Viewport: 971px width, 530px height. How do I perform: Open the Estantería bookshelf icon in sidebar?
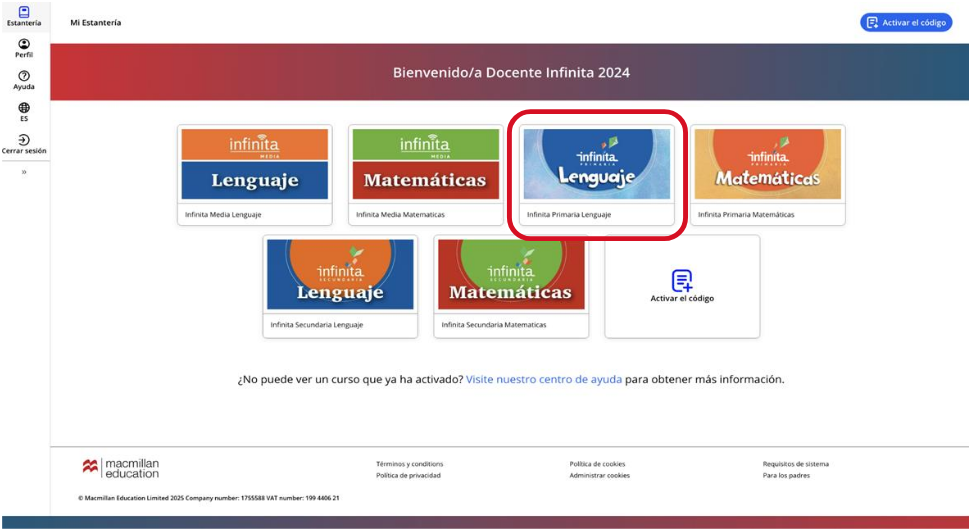tap(24, 13)
